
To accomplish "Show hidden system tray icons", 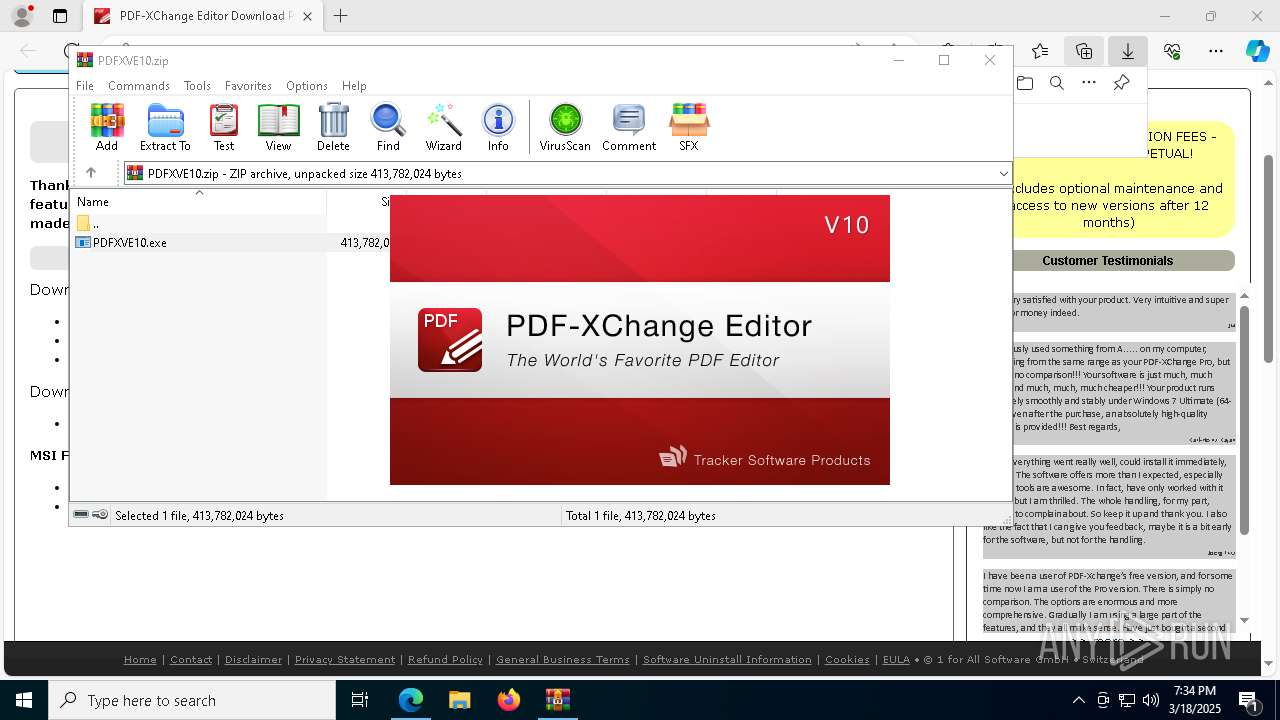I will point(1079,700).
